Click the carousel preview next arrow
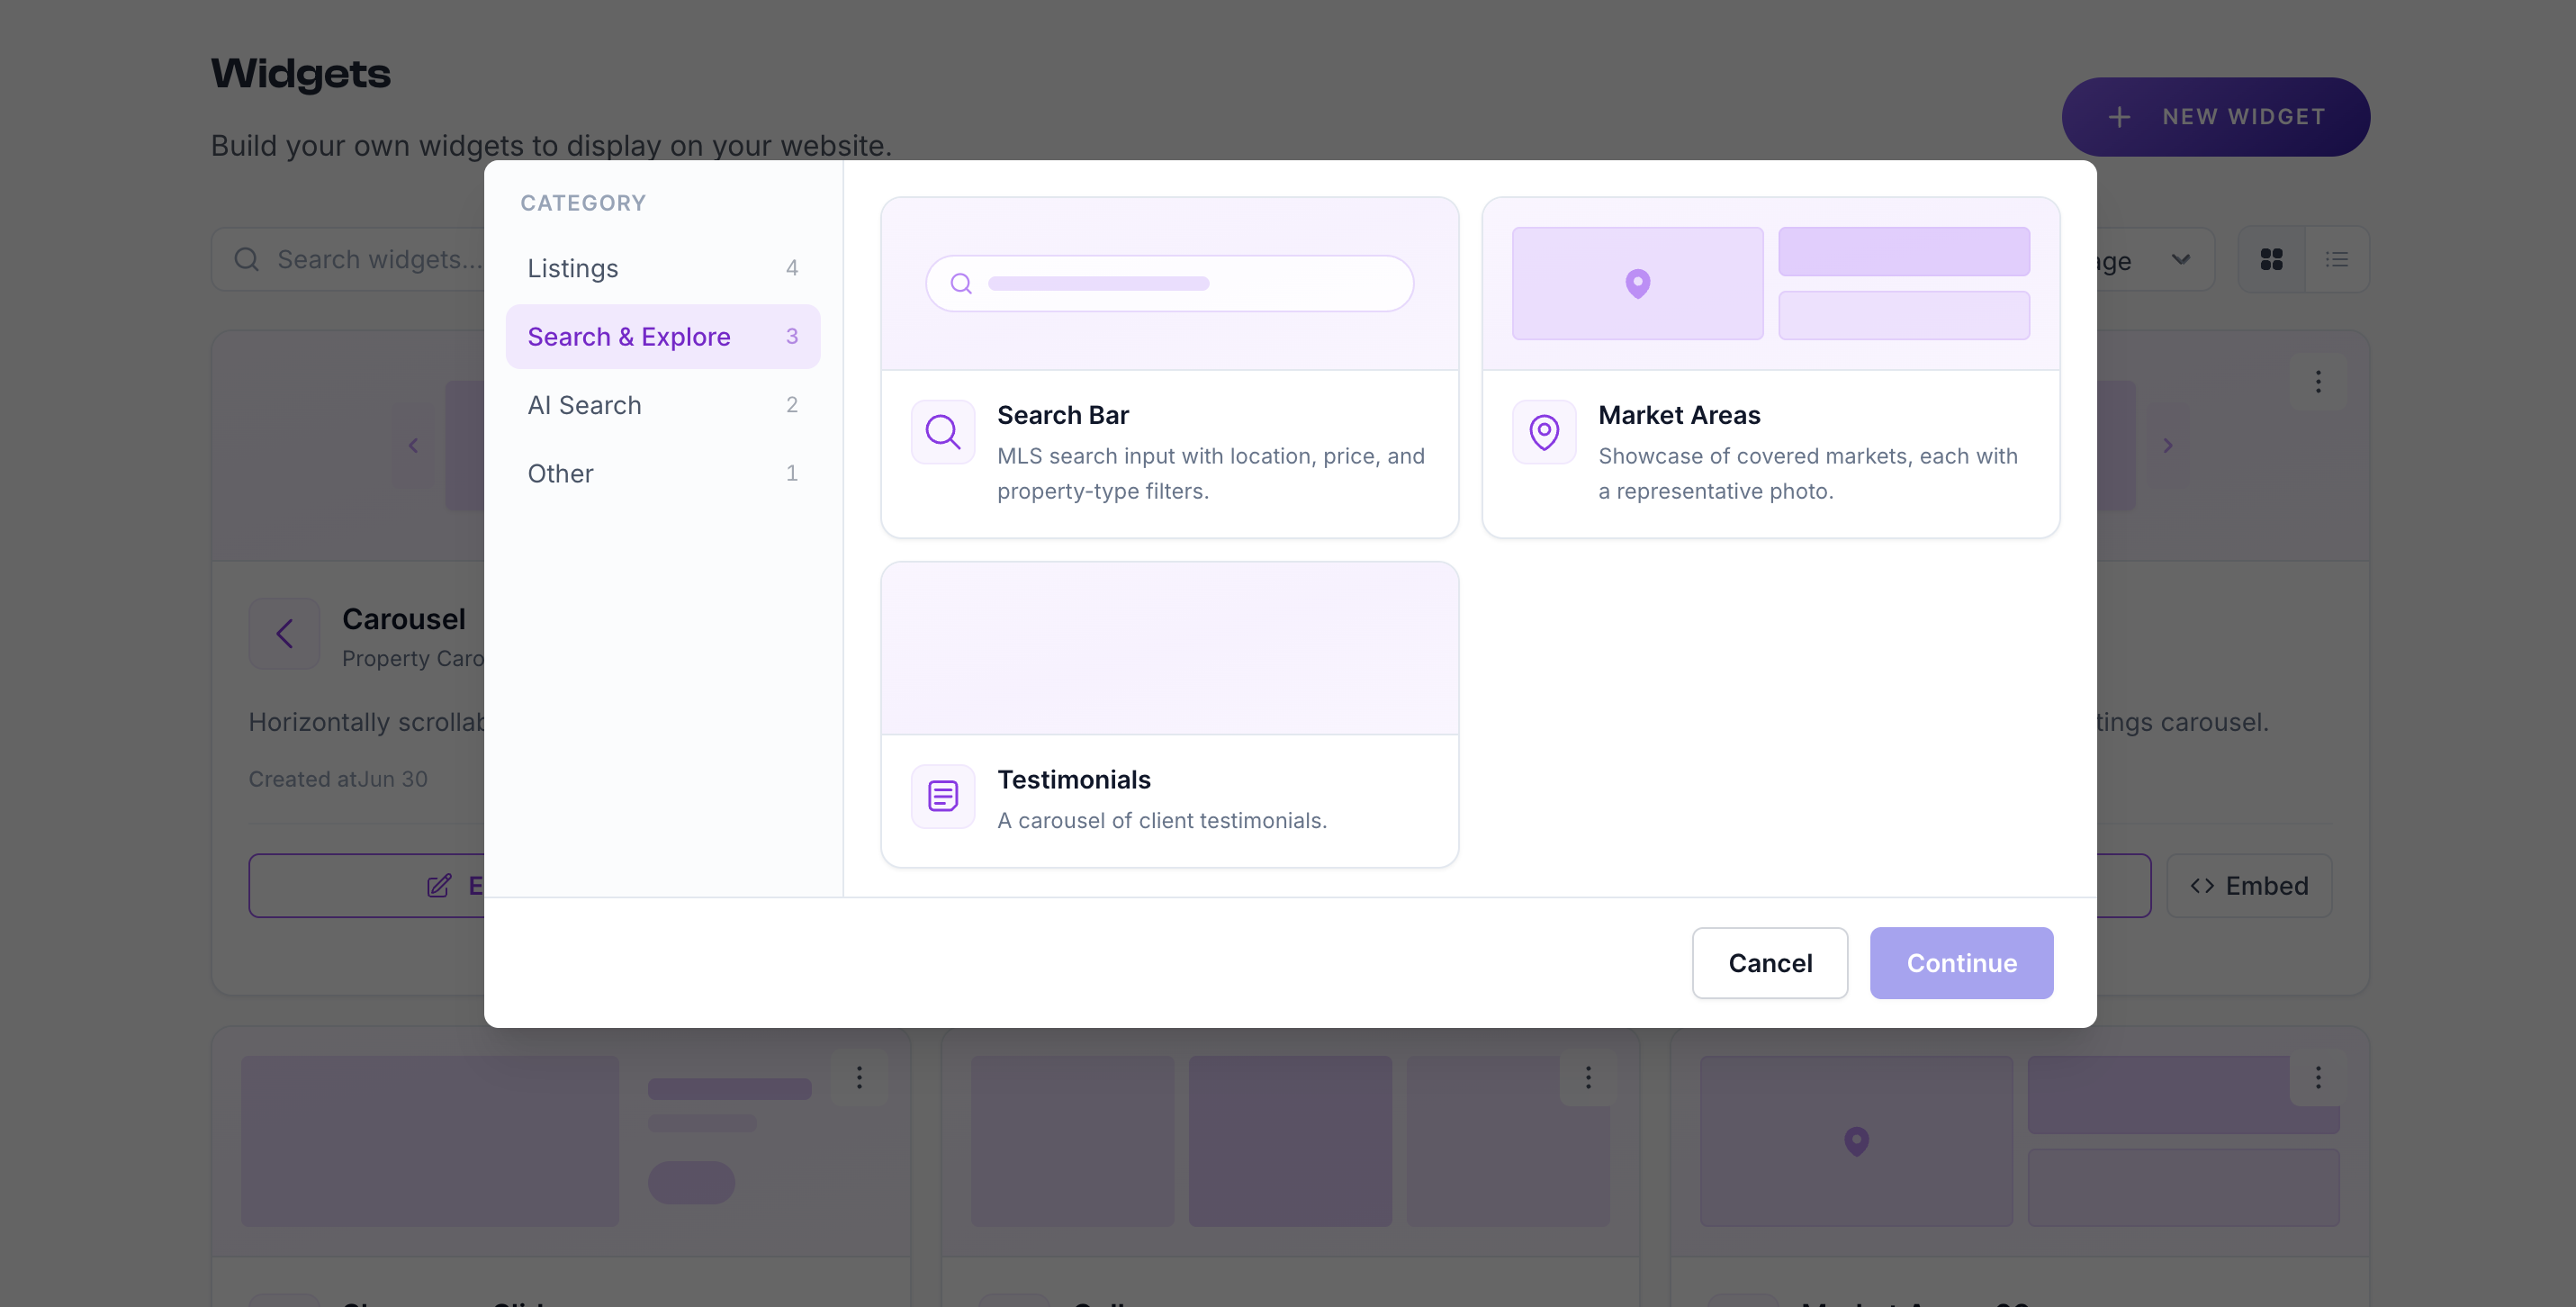The image size is (2576, 1307). pos(2167,446)
